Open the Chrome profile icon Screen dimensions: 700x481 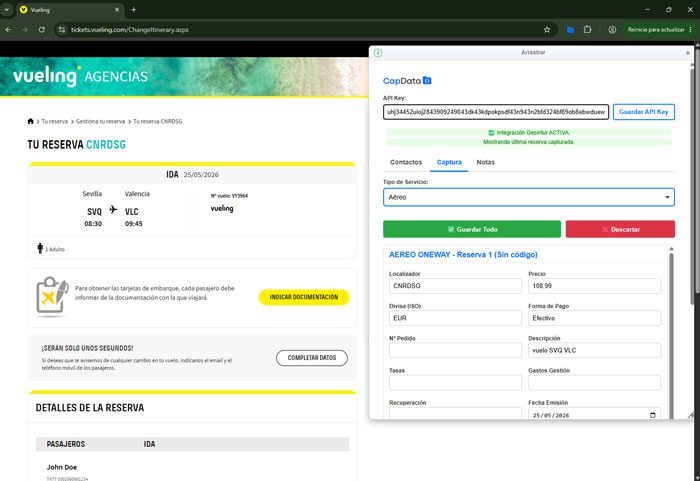click(x=612, y=29)
